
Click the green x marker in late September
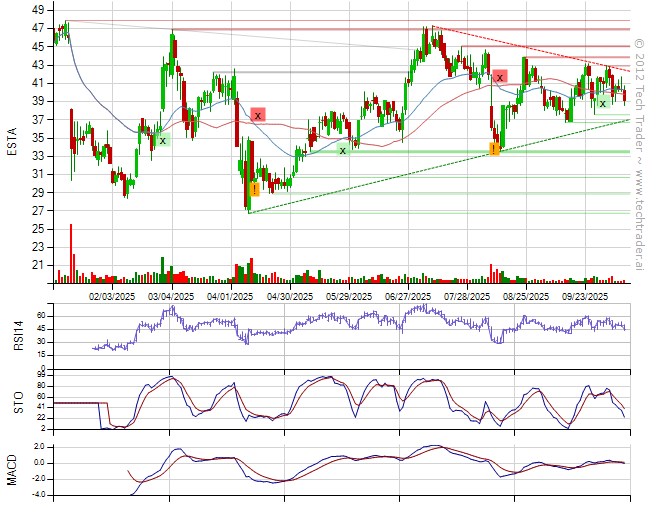click(602, 103)
